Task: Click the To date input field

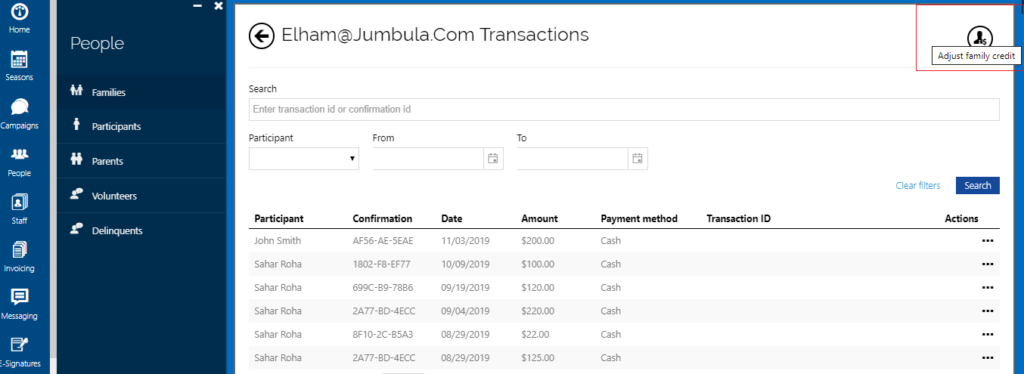Action: tap(573, 159)
